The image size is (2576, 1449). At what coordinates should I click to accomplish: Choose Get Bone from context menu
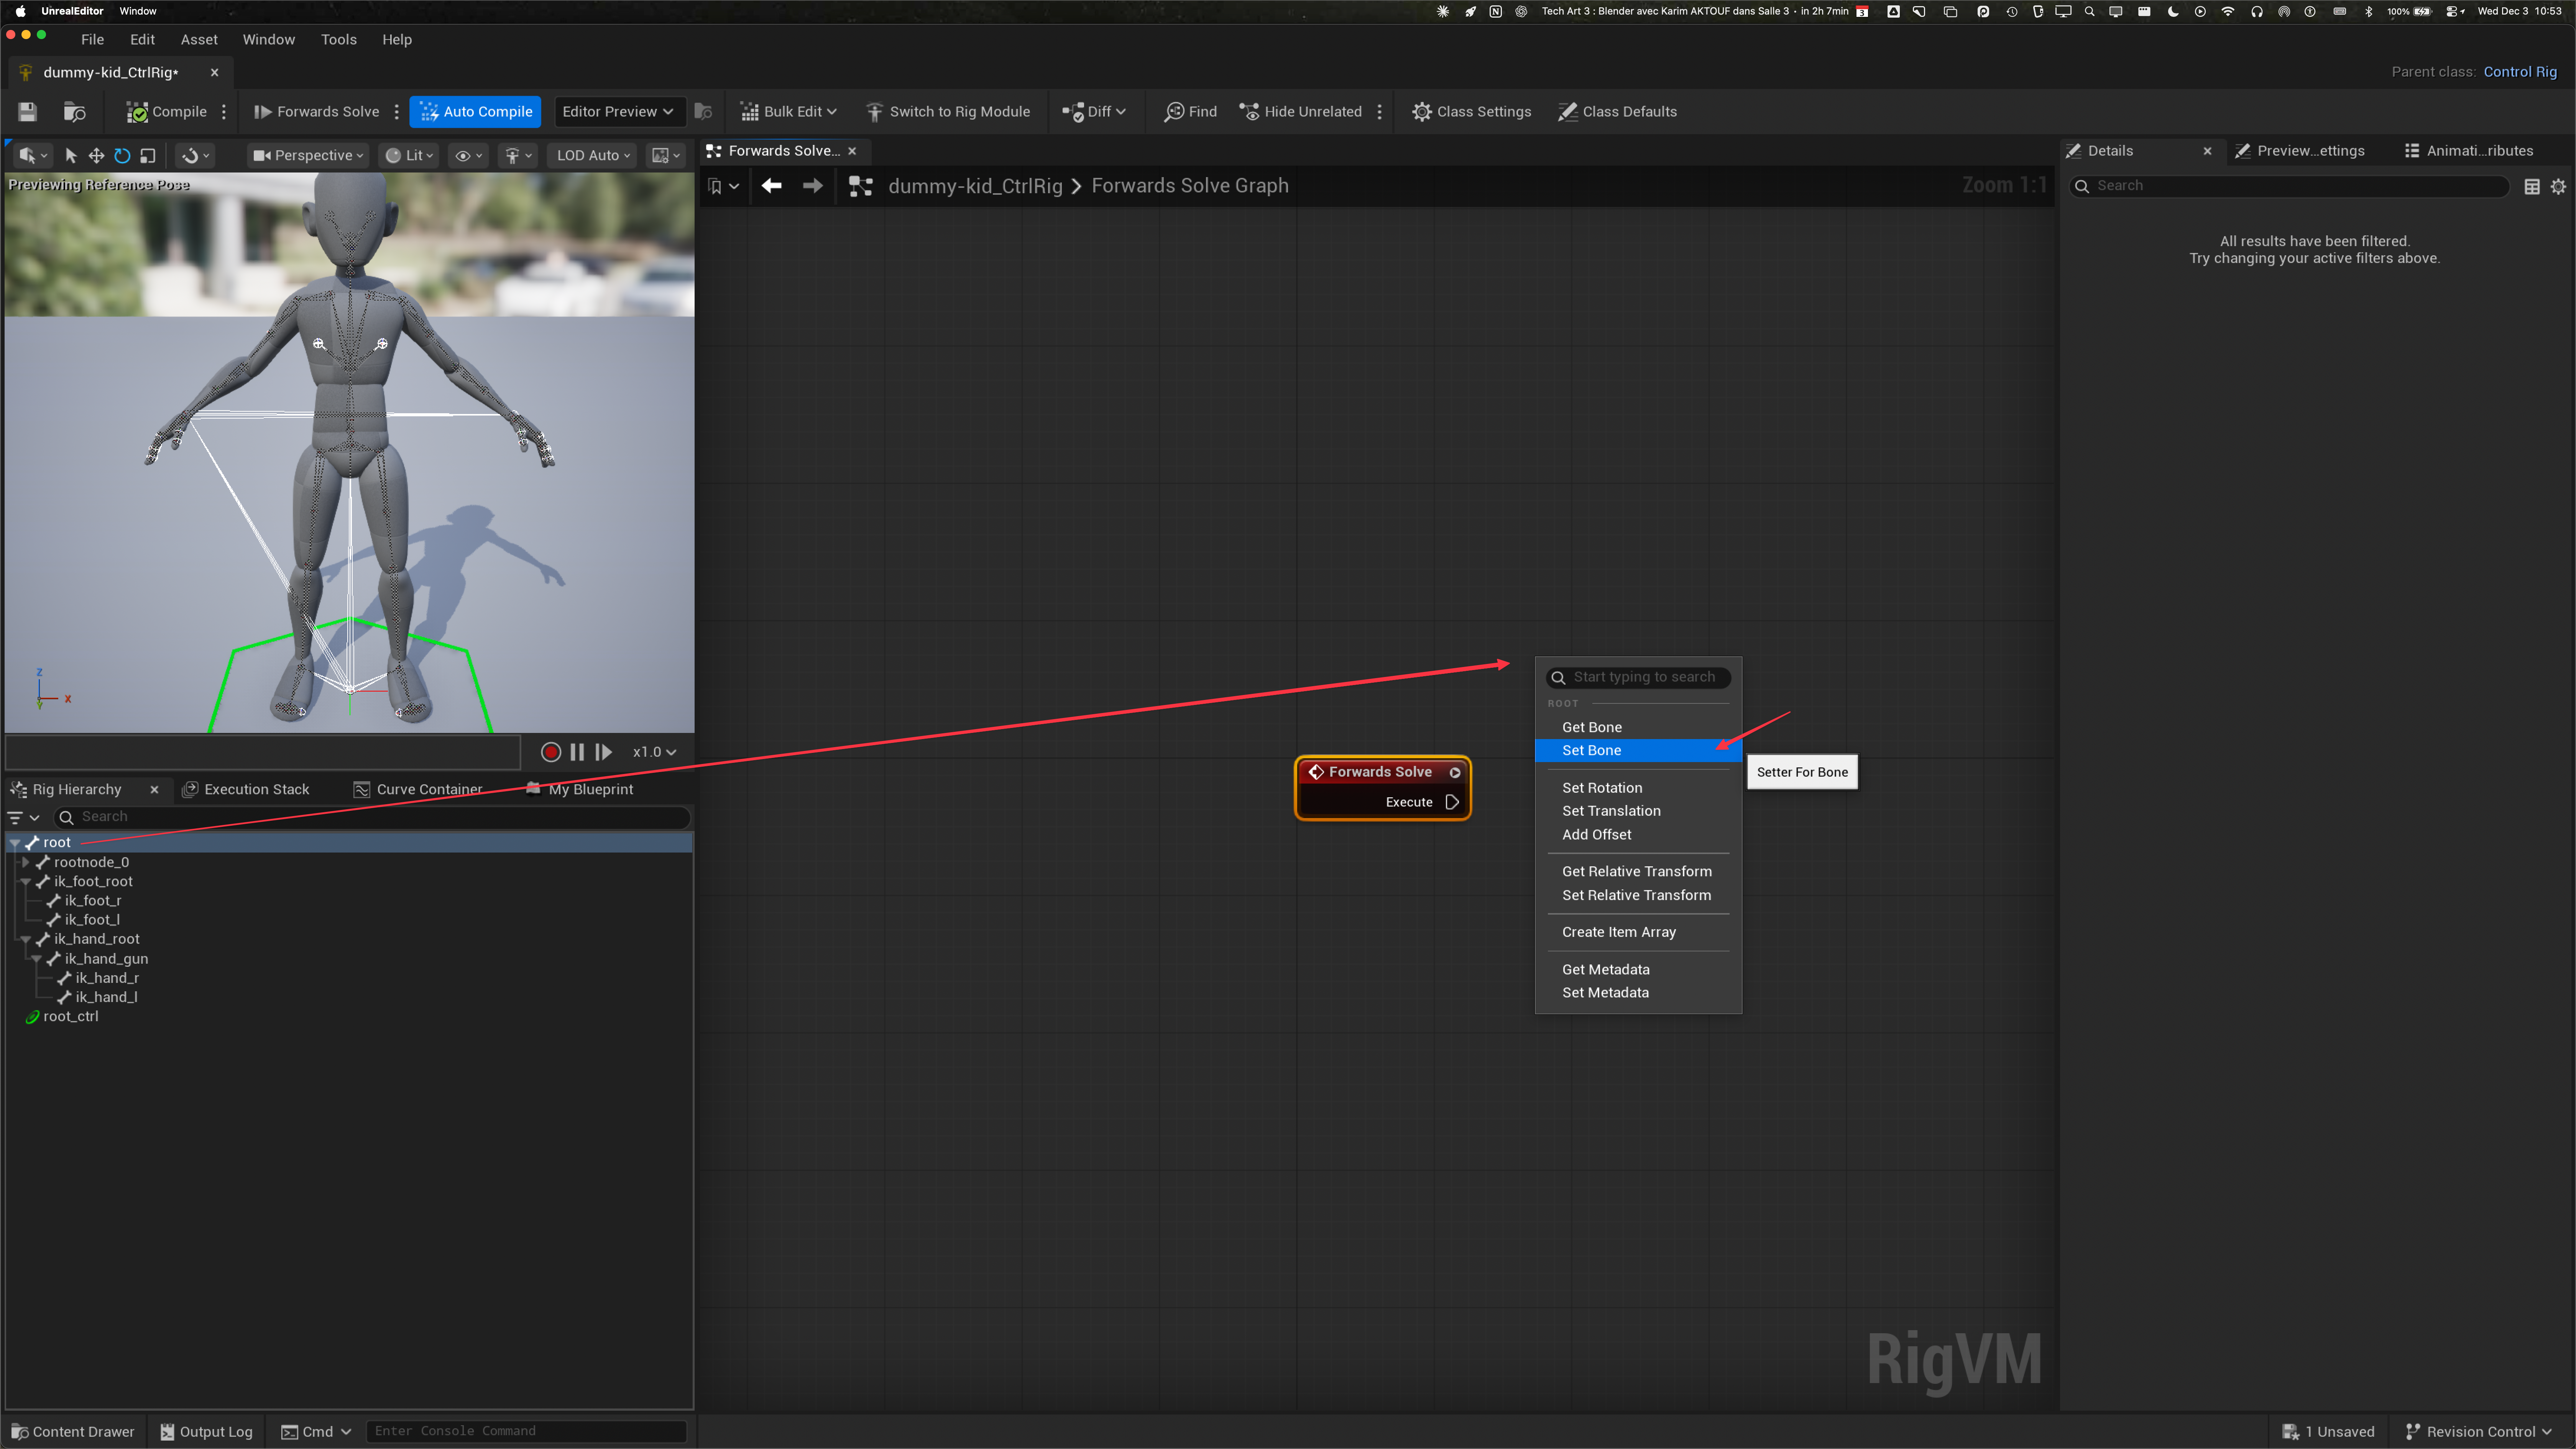click(1638, 727)
